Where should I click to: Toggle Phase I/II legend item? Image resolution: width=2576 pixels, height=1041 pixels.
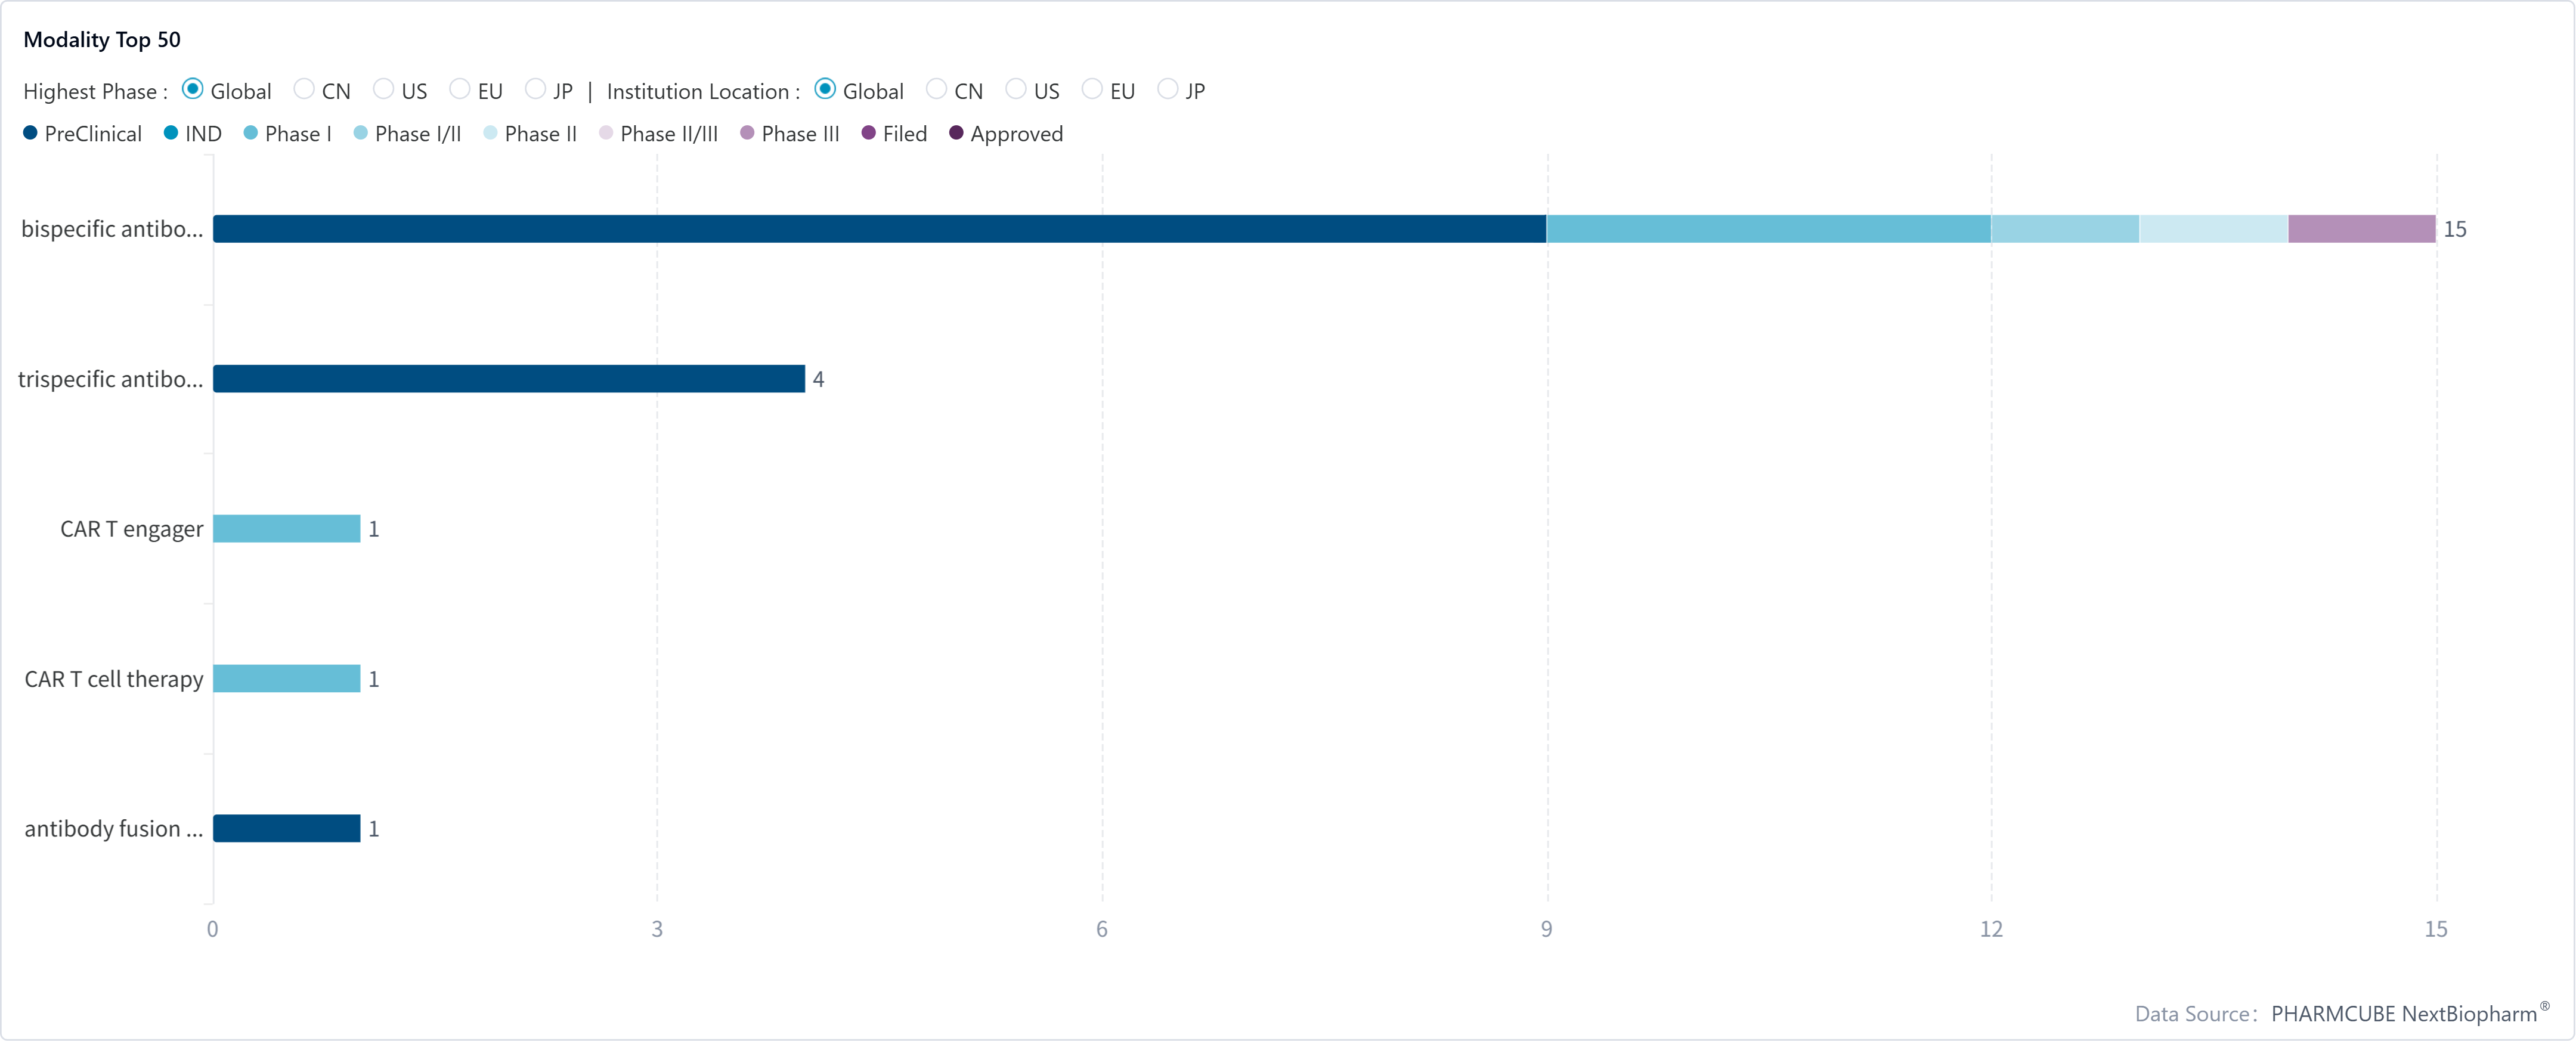[361, 133]
